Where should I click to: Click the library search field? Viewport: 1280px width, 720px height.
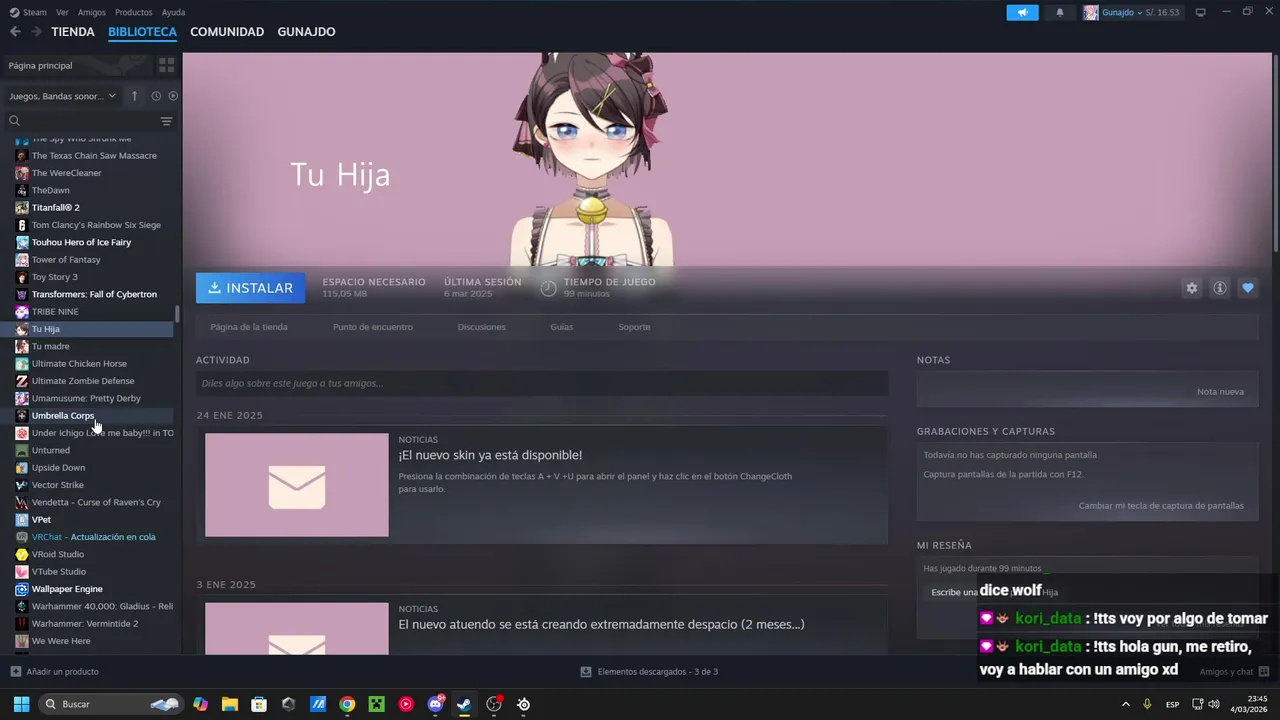[90, 121]
